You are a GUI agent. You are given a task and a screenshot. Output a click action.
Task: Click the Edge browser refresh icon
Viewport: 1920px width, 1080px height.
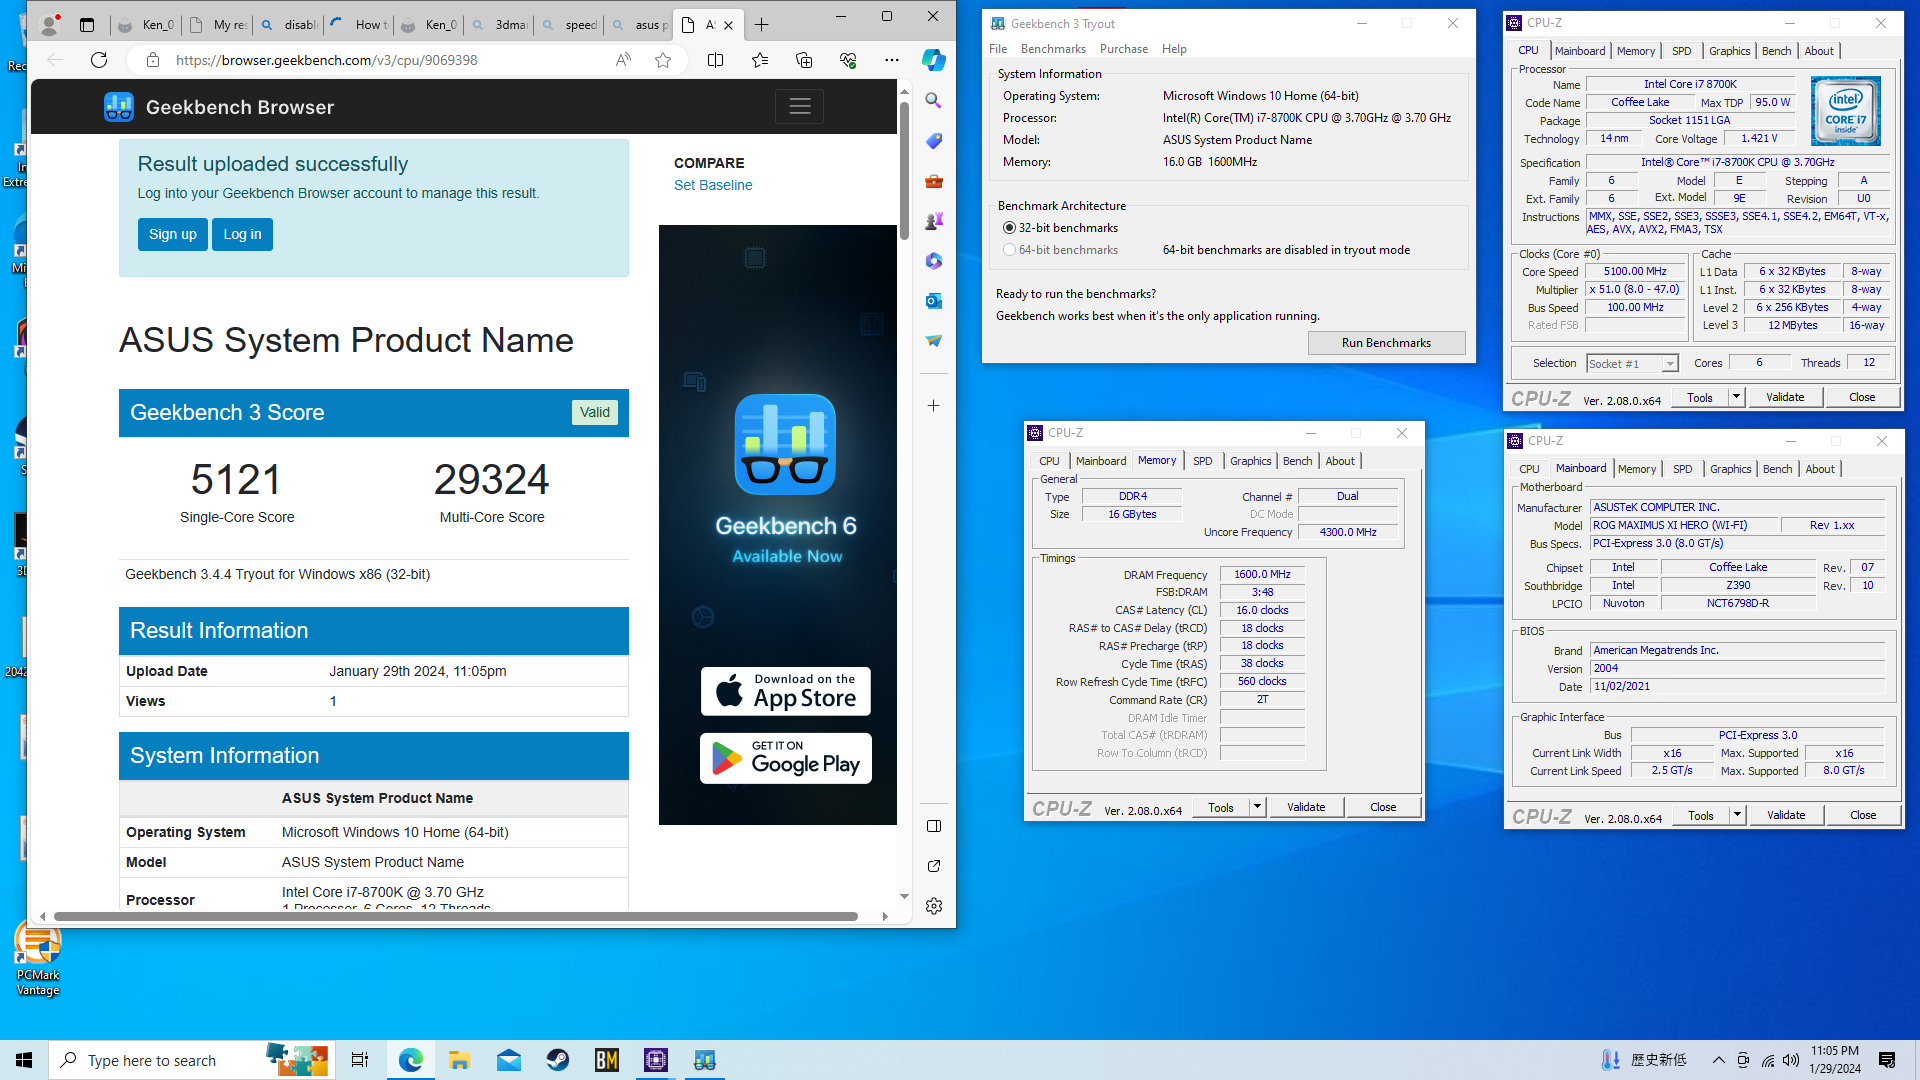98,60
